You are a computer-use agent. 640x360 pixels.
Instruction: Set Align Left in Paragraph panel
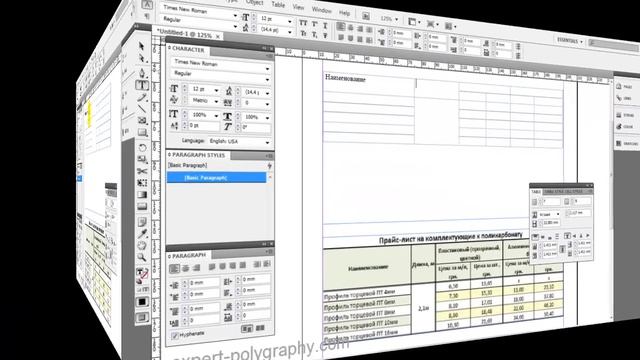[x=174, y=268]
